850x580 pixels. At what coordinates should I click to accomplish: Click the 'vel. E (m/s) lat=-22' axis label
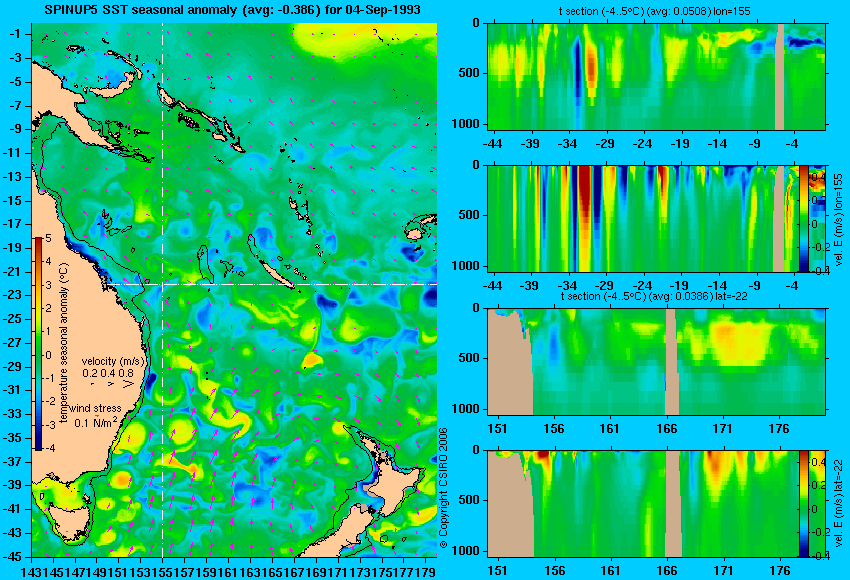click(x=839, y=504)
